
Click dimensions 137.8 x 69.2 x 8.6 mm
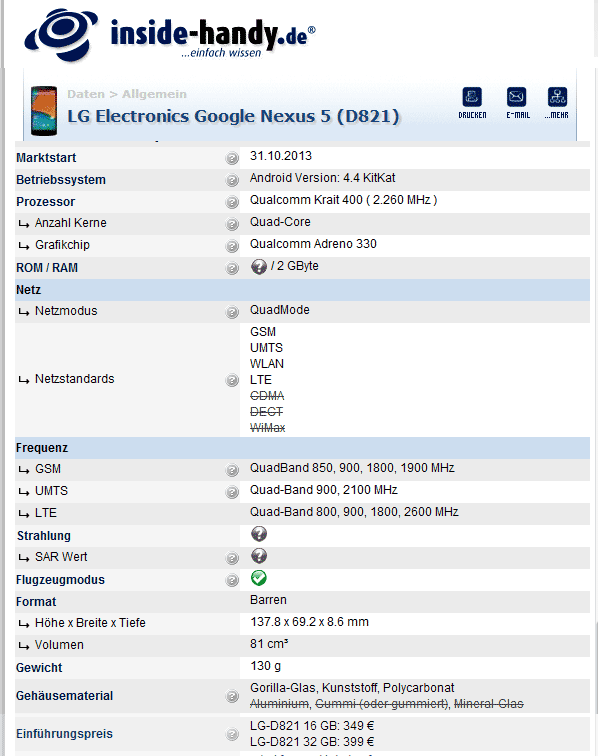point(309,622)
